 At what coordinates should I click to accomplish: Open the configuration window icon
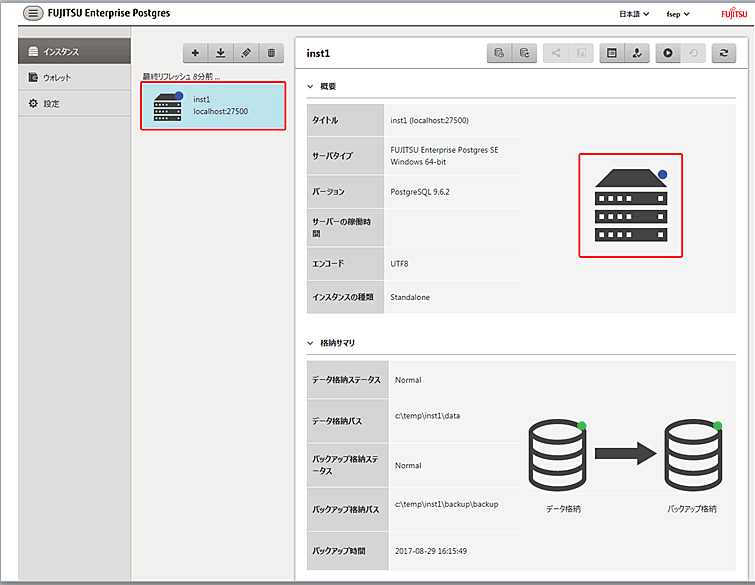point(612,53)
